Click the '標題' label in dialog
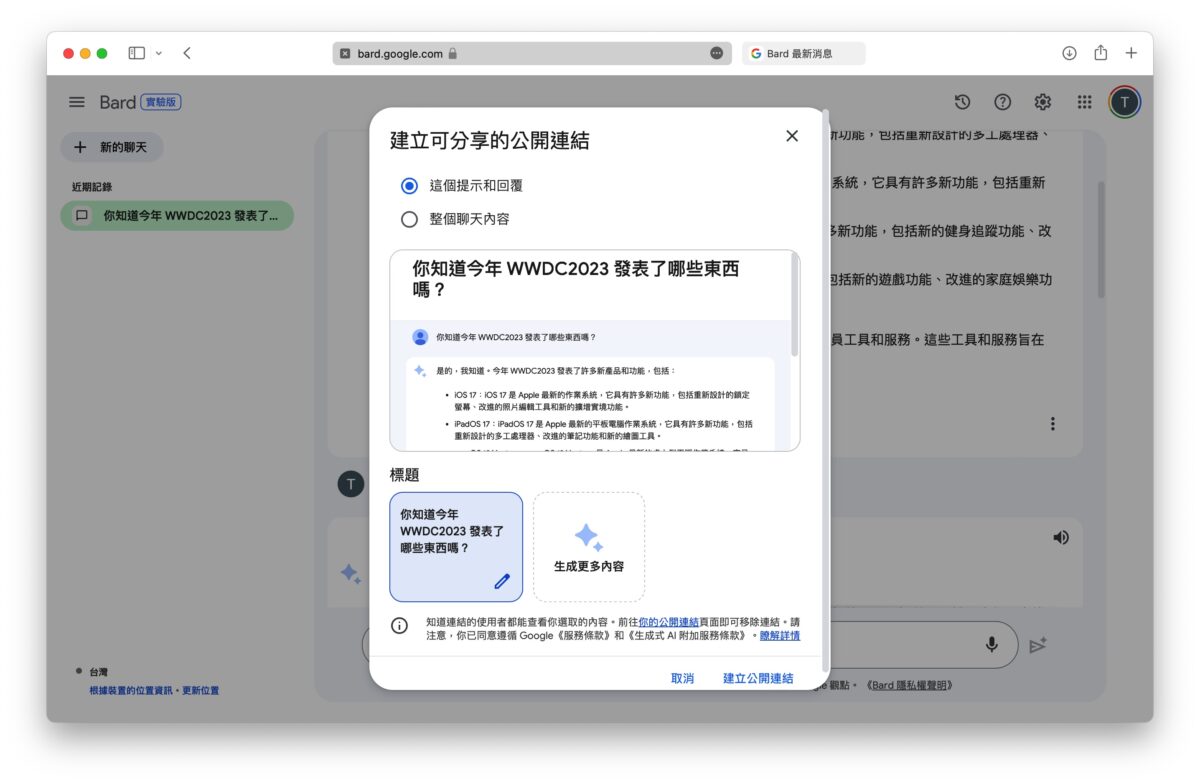 pyautogui.click(x=404, y=475)
